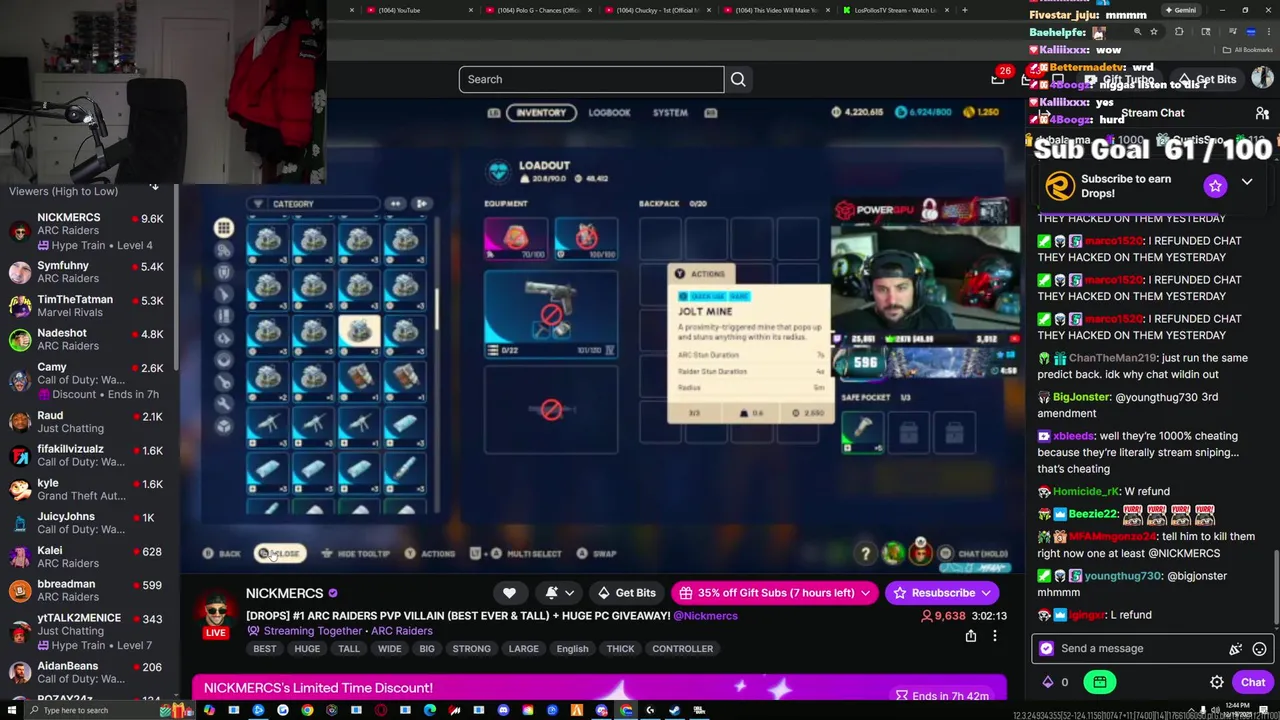1280x720 pixels.
Task: Open Steam from the taskbar
Action: 674,711
